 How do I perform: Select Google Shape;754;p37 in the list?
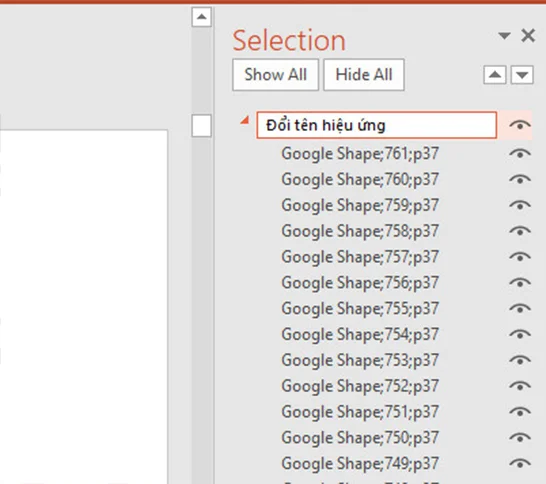tap(360, 334)
